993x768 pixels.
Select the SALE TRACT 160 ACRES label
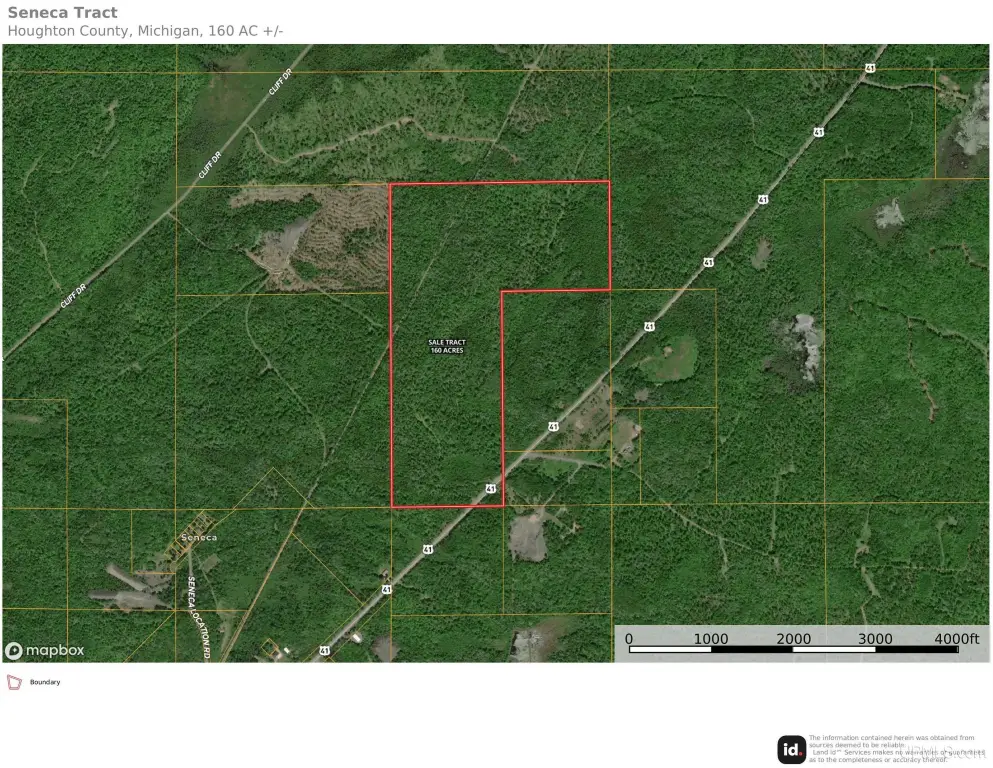[446, 346]
